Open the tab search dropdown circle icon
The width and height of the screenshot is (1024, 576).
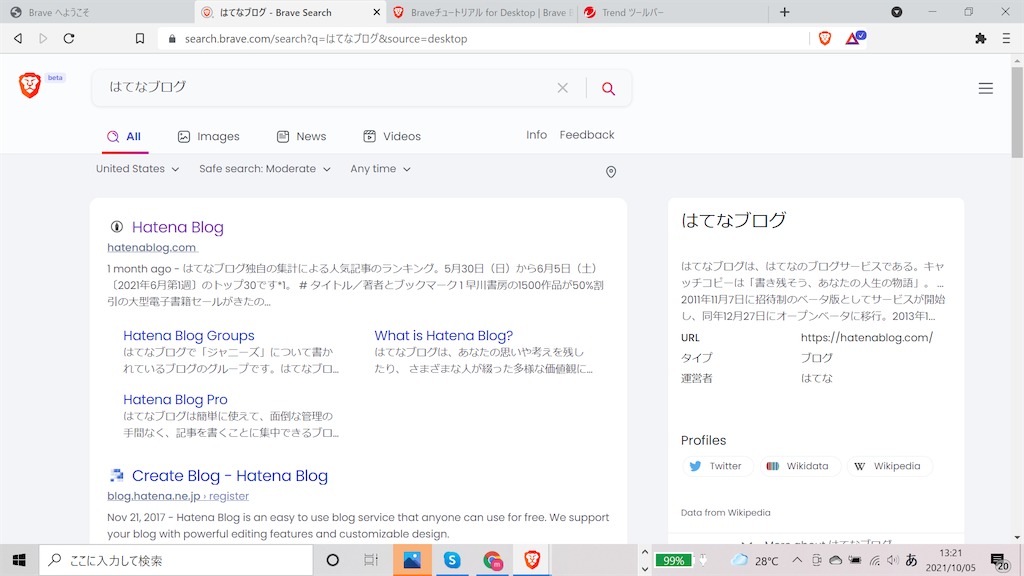tap(897, 12)
